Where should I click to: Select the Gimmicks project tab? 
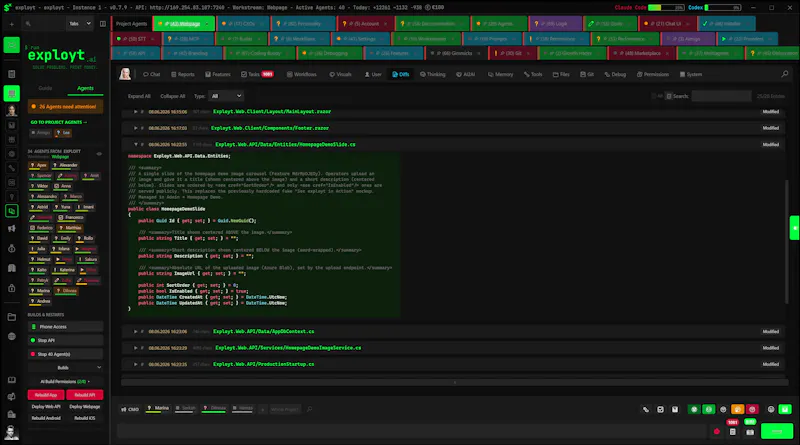tap(456, 53)
